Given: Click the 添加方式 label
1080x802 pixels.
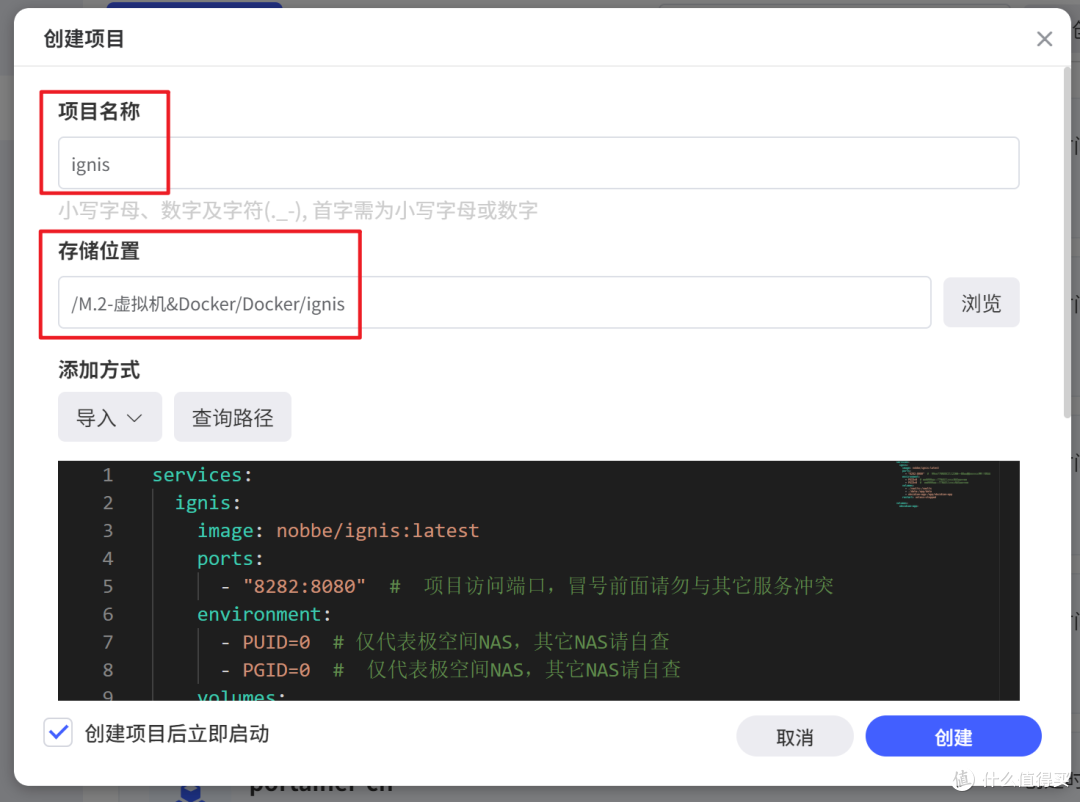Looking at the screenshot, I should (x=99, y=370).
